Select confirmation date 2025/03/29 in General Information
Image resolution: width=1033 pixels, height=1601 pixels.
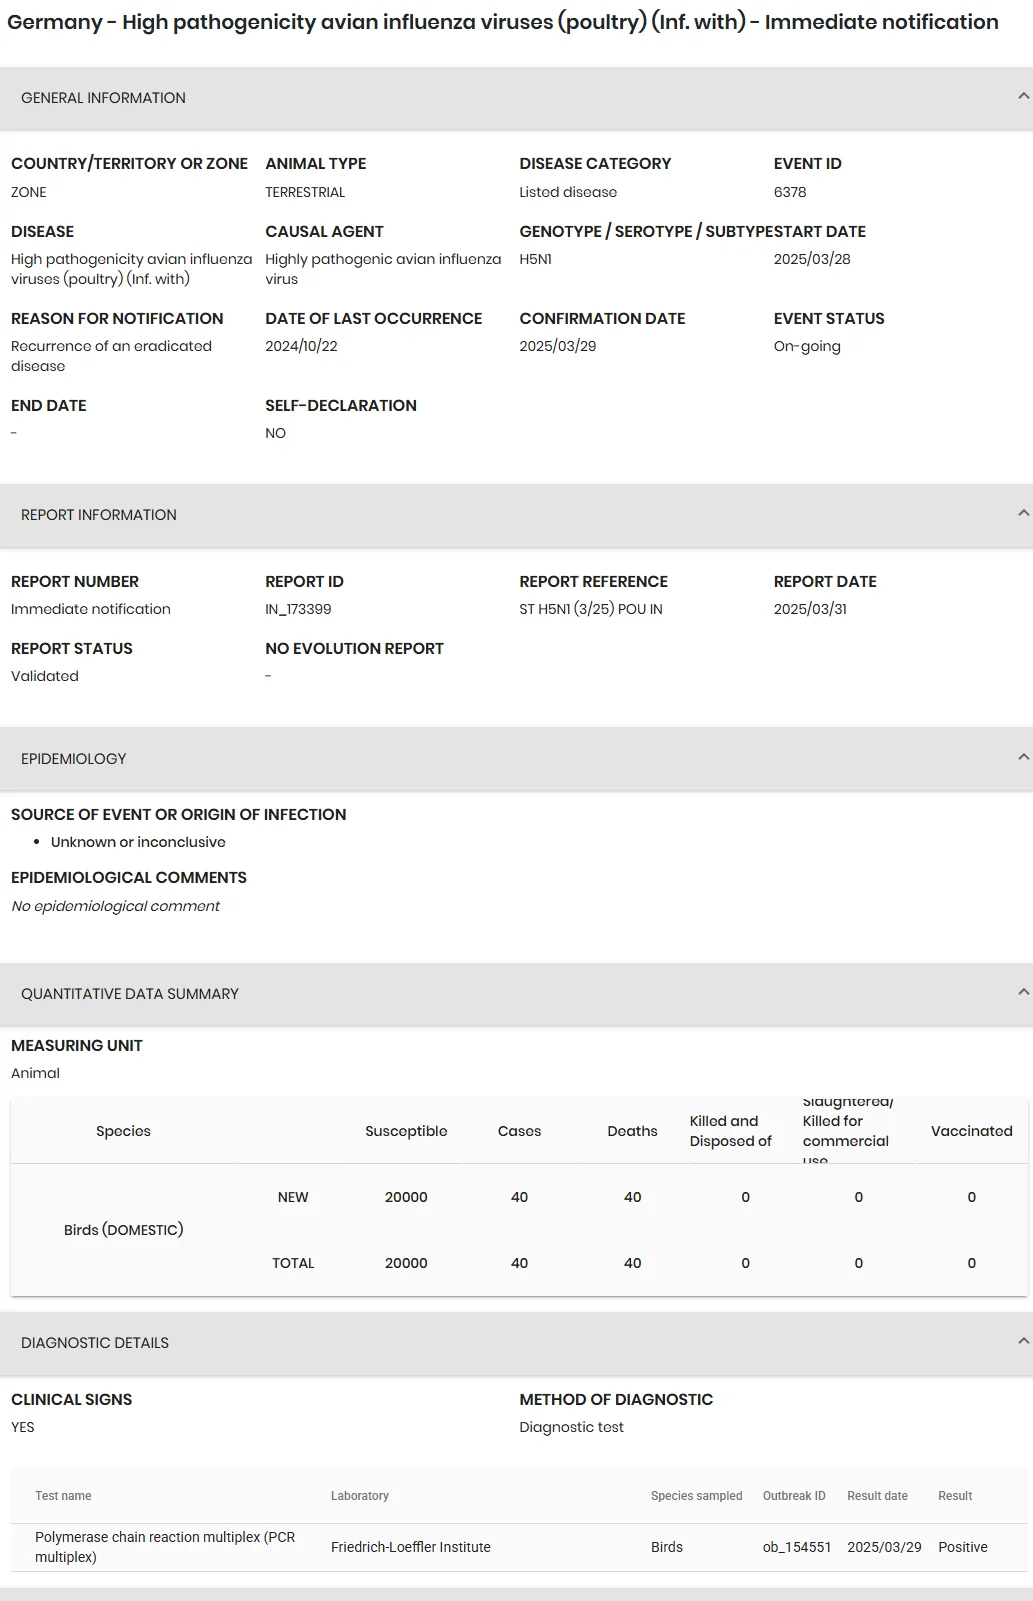(558, 346)
